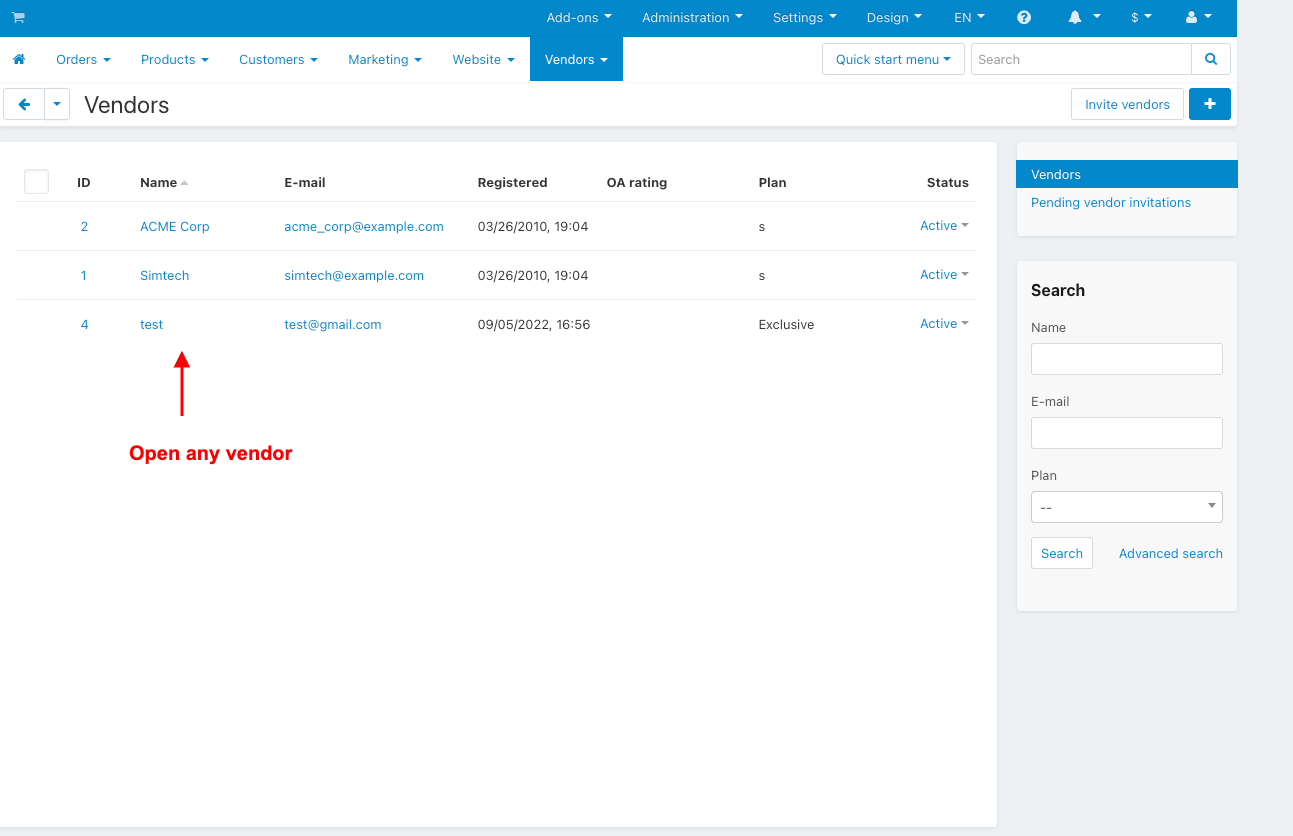Screen dimensions: 1293x836
Task: Open the notifications bell menu
Action: pyautogui.click(x=1083, y=18)
